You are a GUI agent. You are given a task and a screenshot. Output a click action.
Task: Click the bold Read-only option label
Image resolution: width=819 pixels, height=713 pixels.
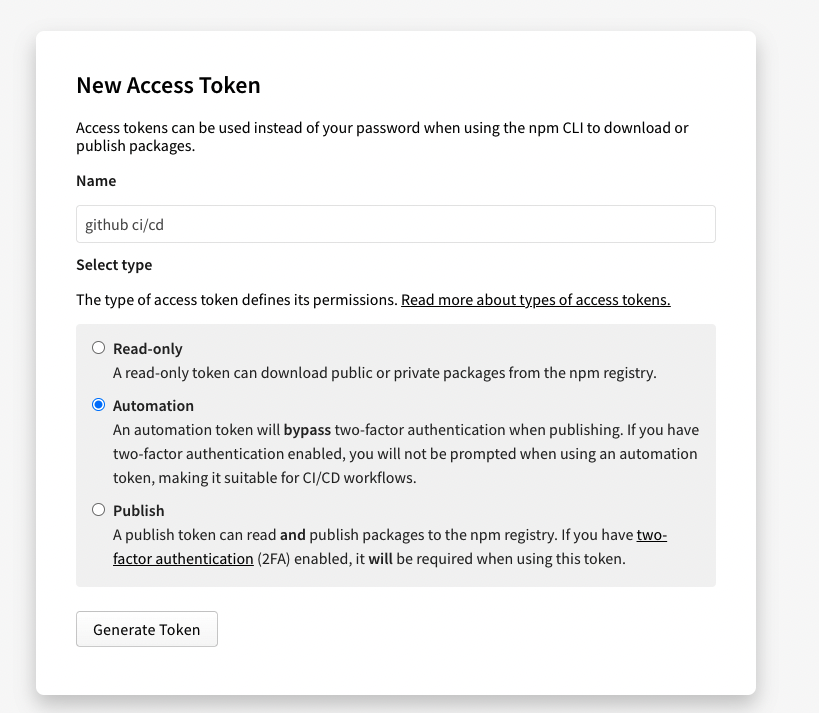click(x=148, y=349)
